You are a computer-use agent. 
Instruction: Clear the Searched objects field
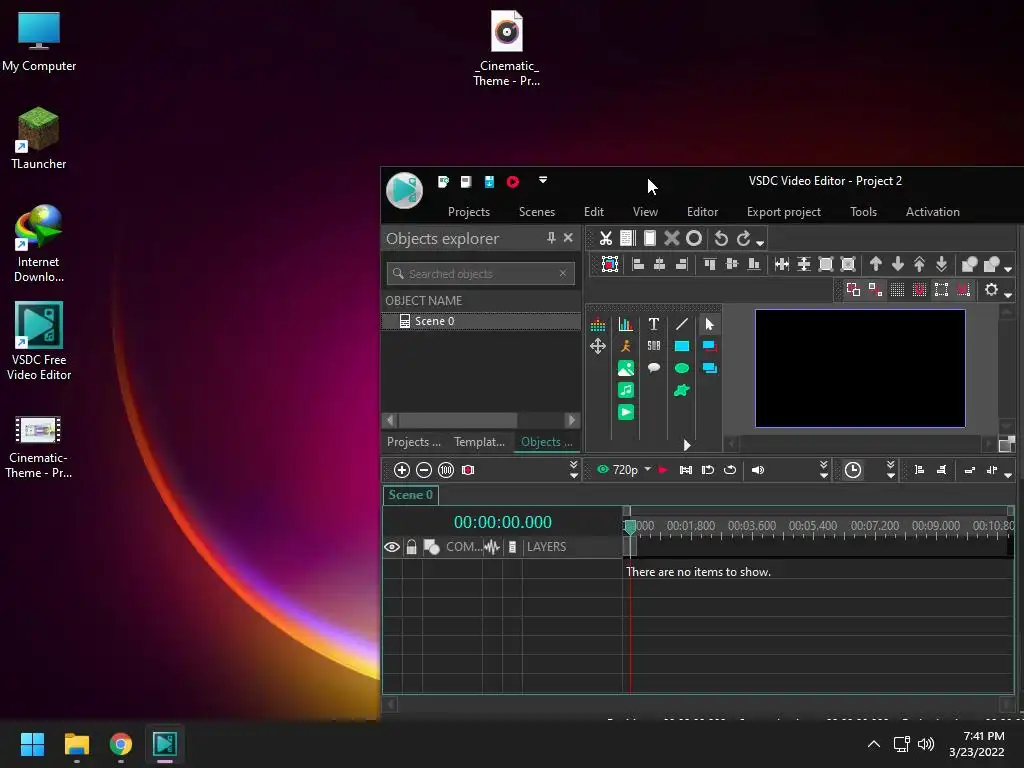point(563,274)
